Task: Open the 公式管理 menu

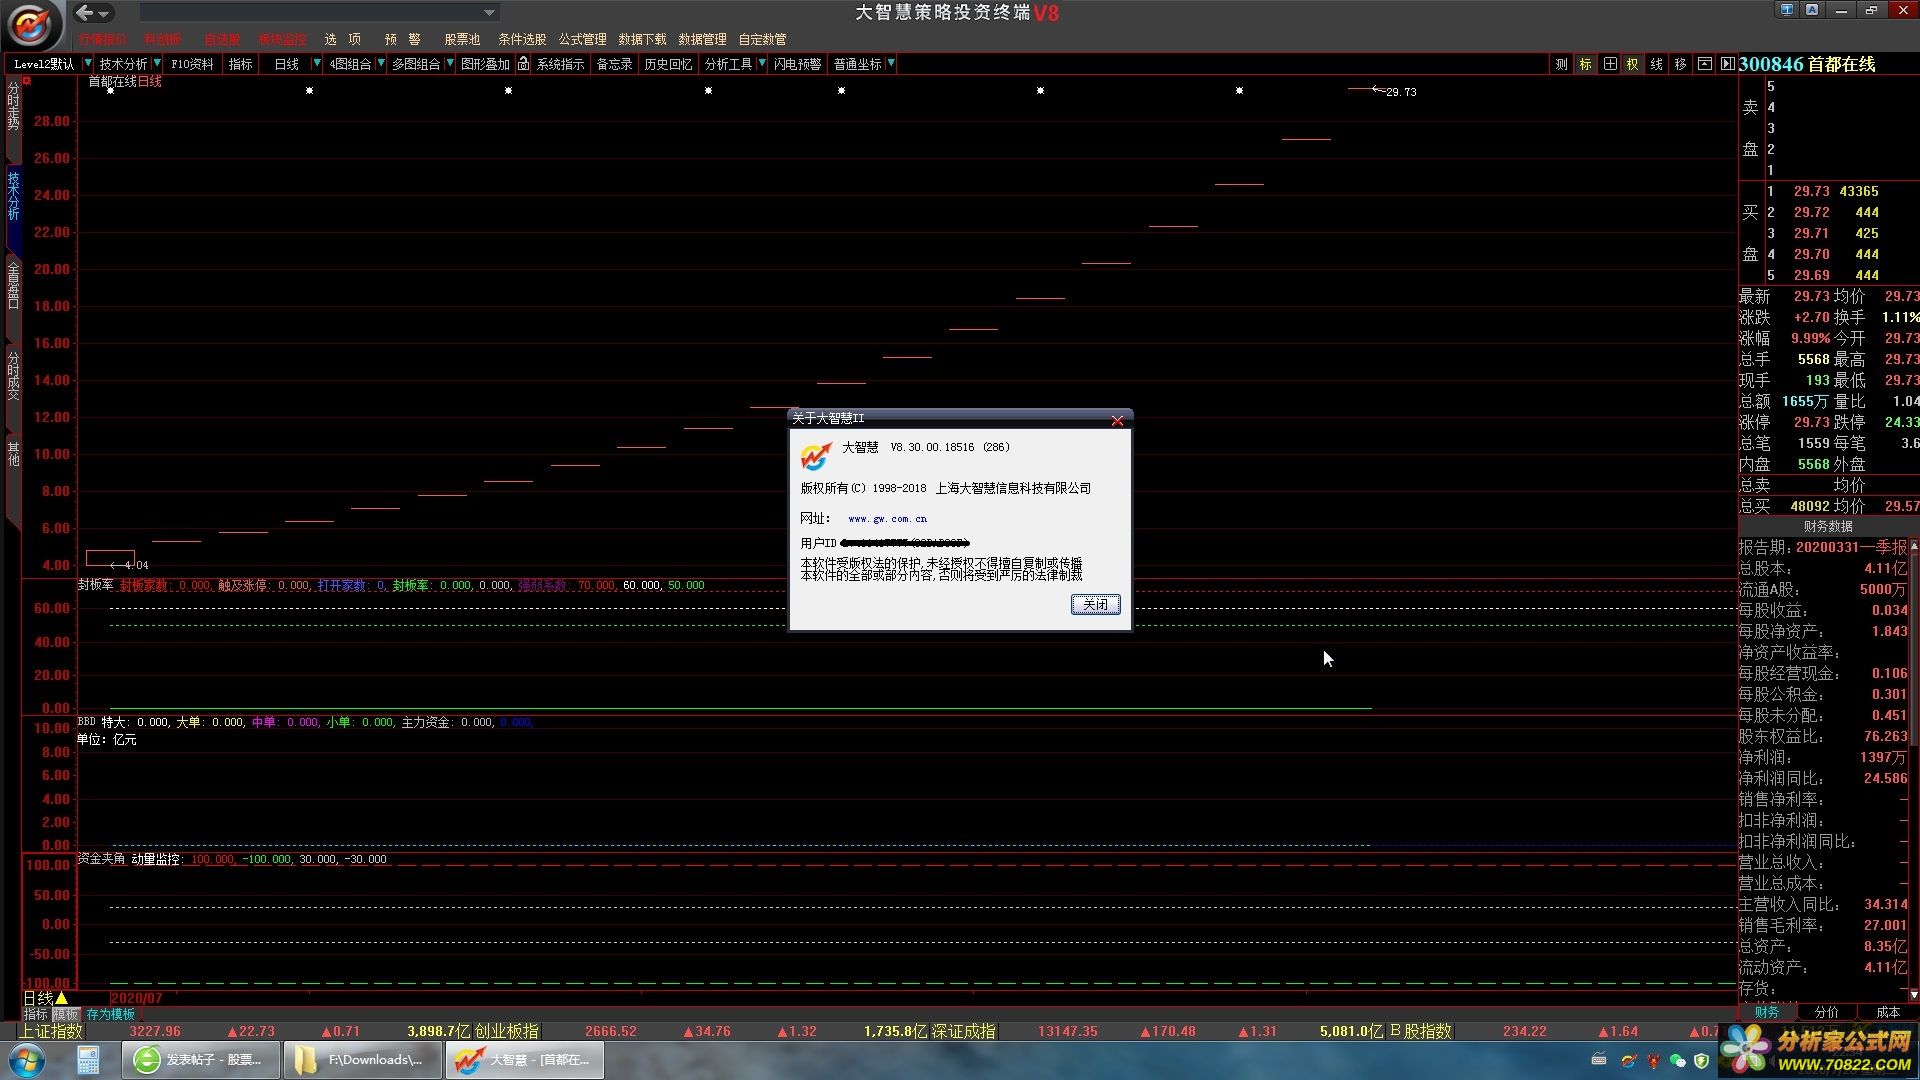Action: [582, 39]
